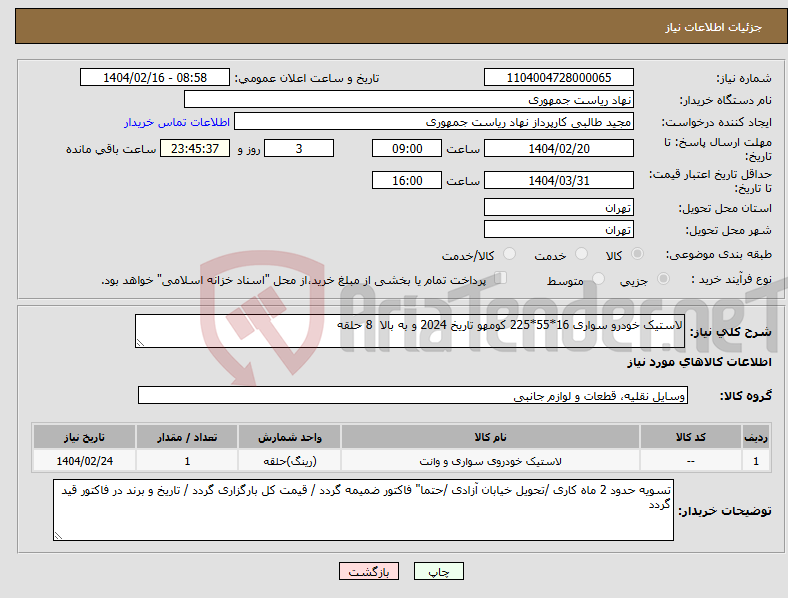Click the need date cell 1404/02/24
The width and height of the screenshot is (788, 598).
point(84,461)
